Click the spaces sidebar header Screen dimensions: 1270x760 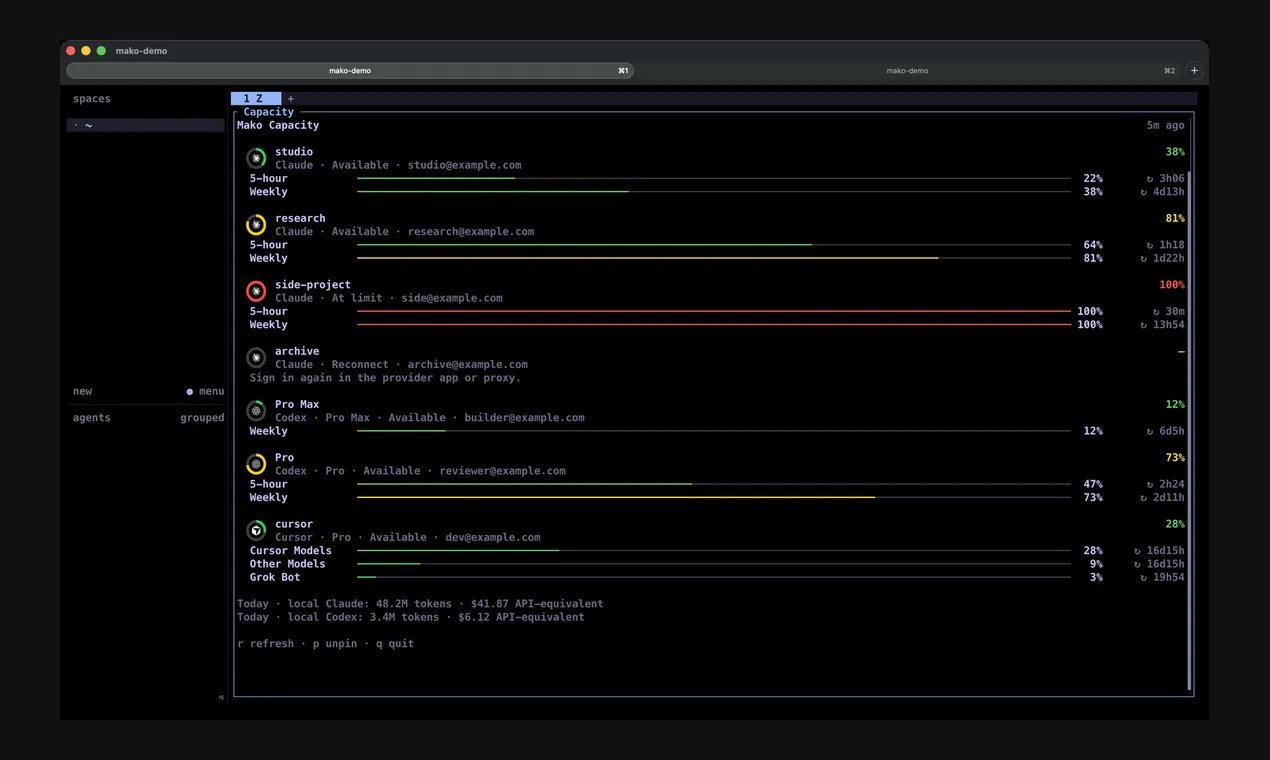pyautogui.click(x=92, y=99)
